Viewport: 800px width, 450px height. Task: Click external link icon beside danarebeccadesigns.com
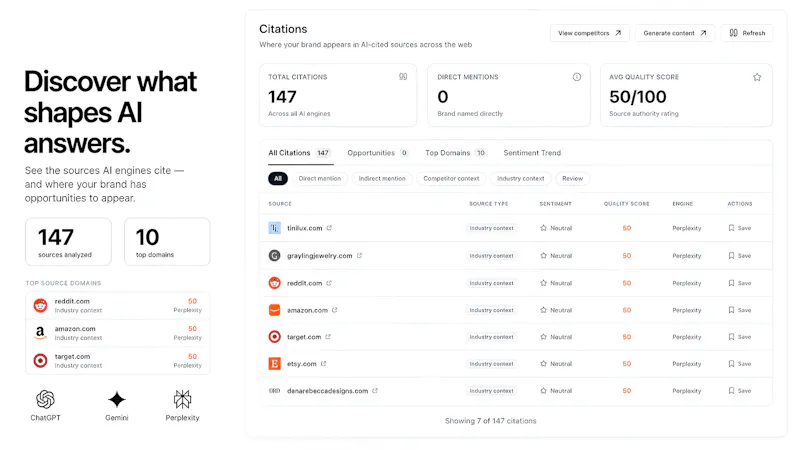tap(375, 391)
